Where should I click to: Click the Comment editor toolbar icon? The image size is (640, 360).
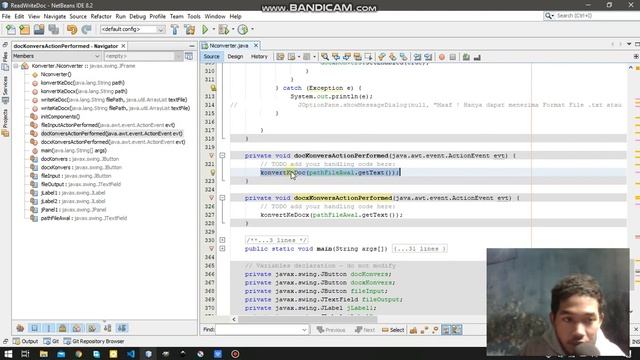466,57
